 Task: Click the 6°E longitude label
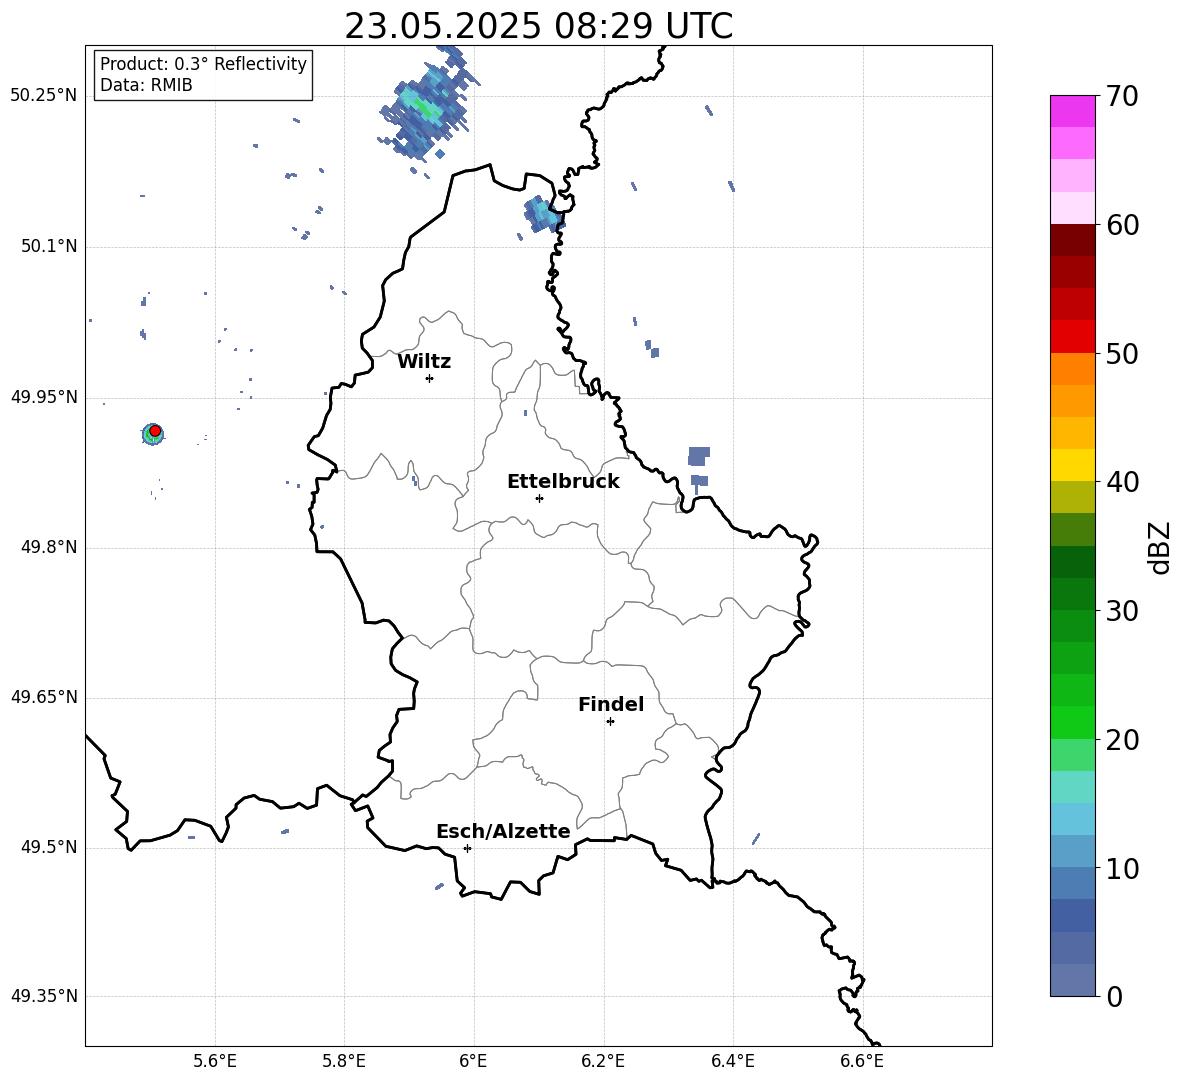[x=473, y=1061]
